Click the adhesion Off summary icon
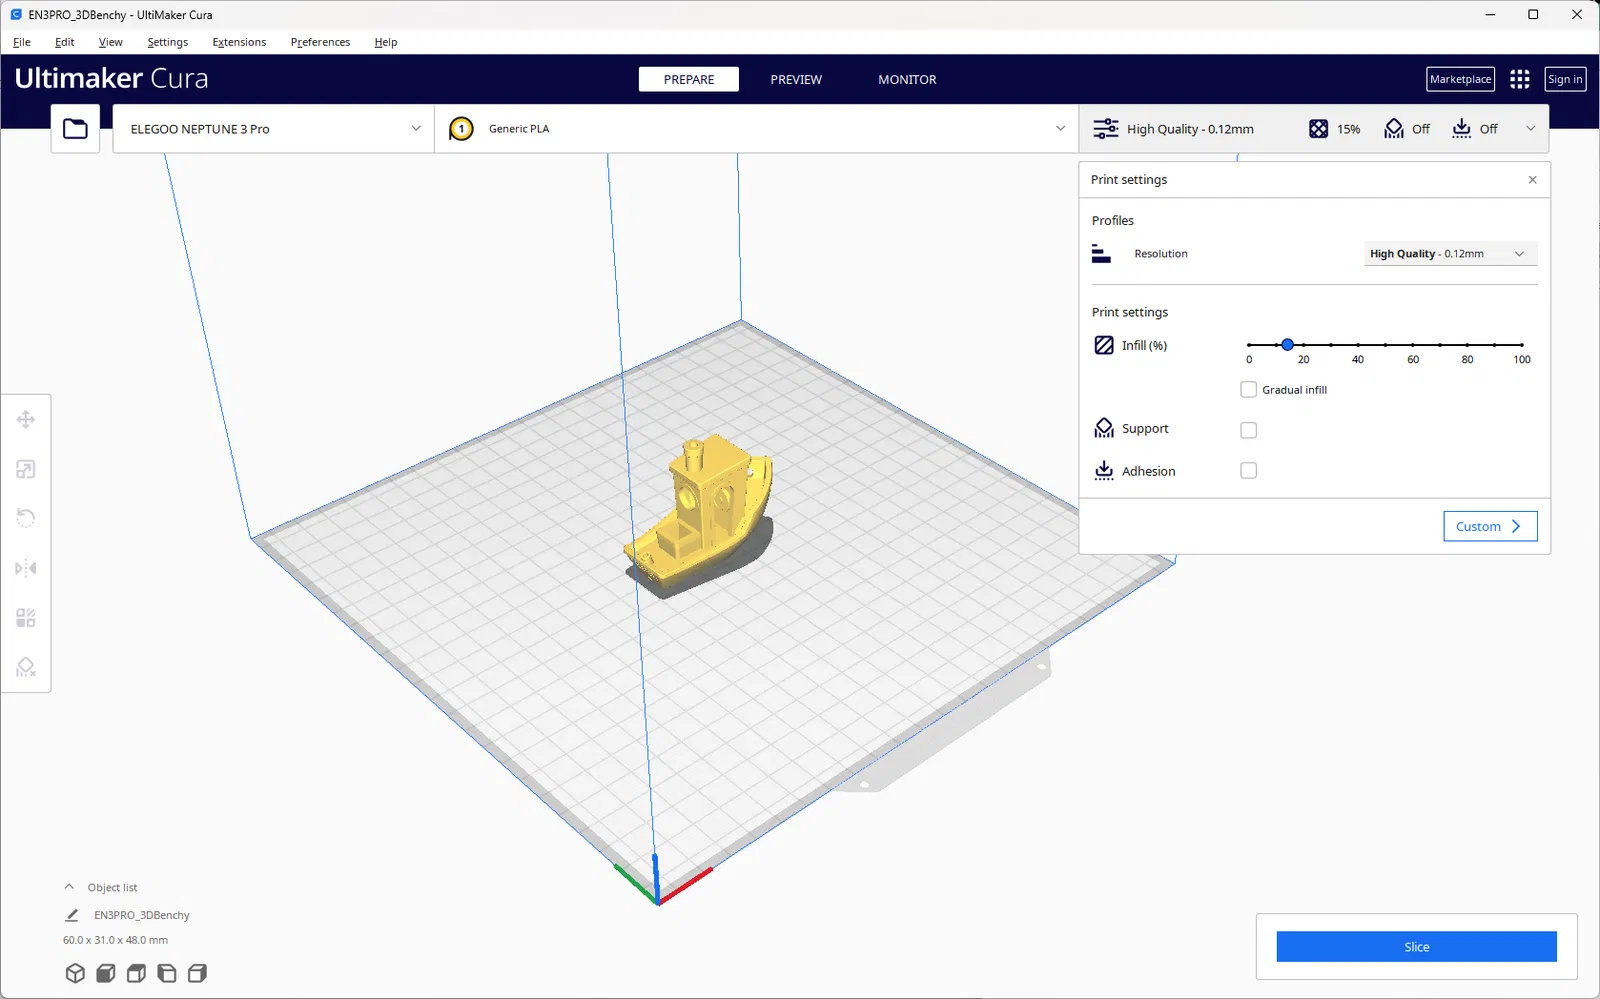Screen dimensions: 1600x999 click(1462, 129)
